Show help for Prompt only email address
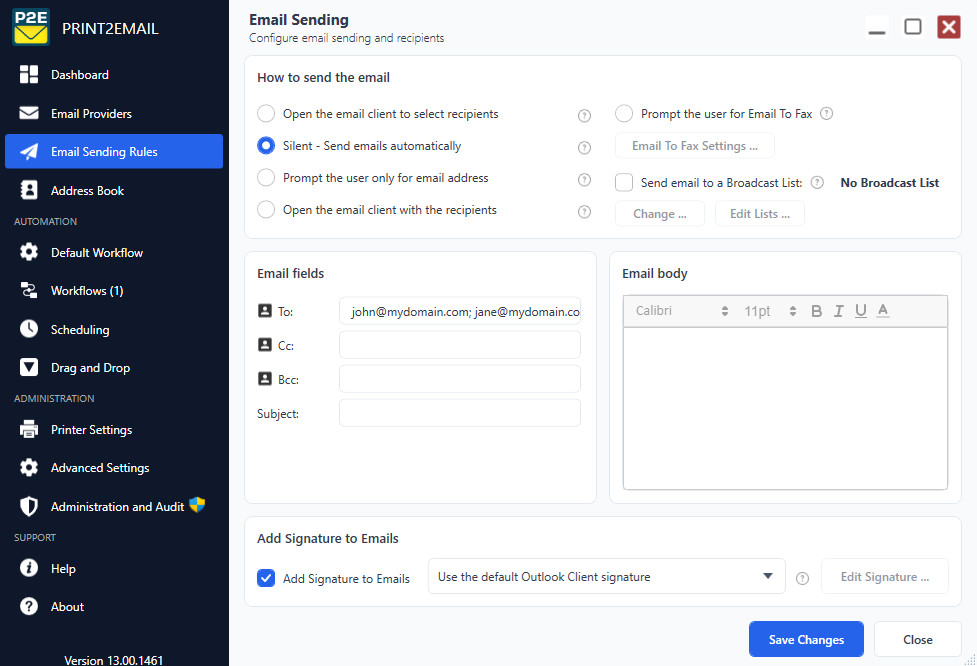 point(584,179)
